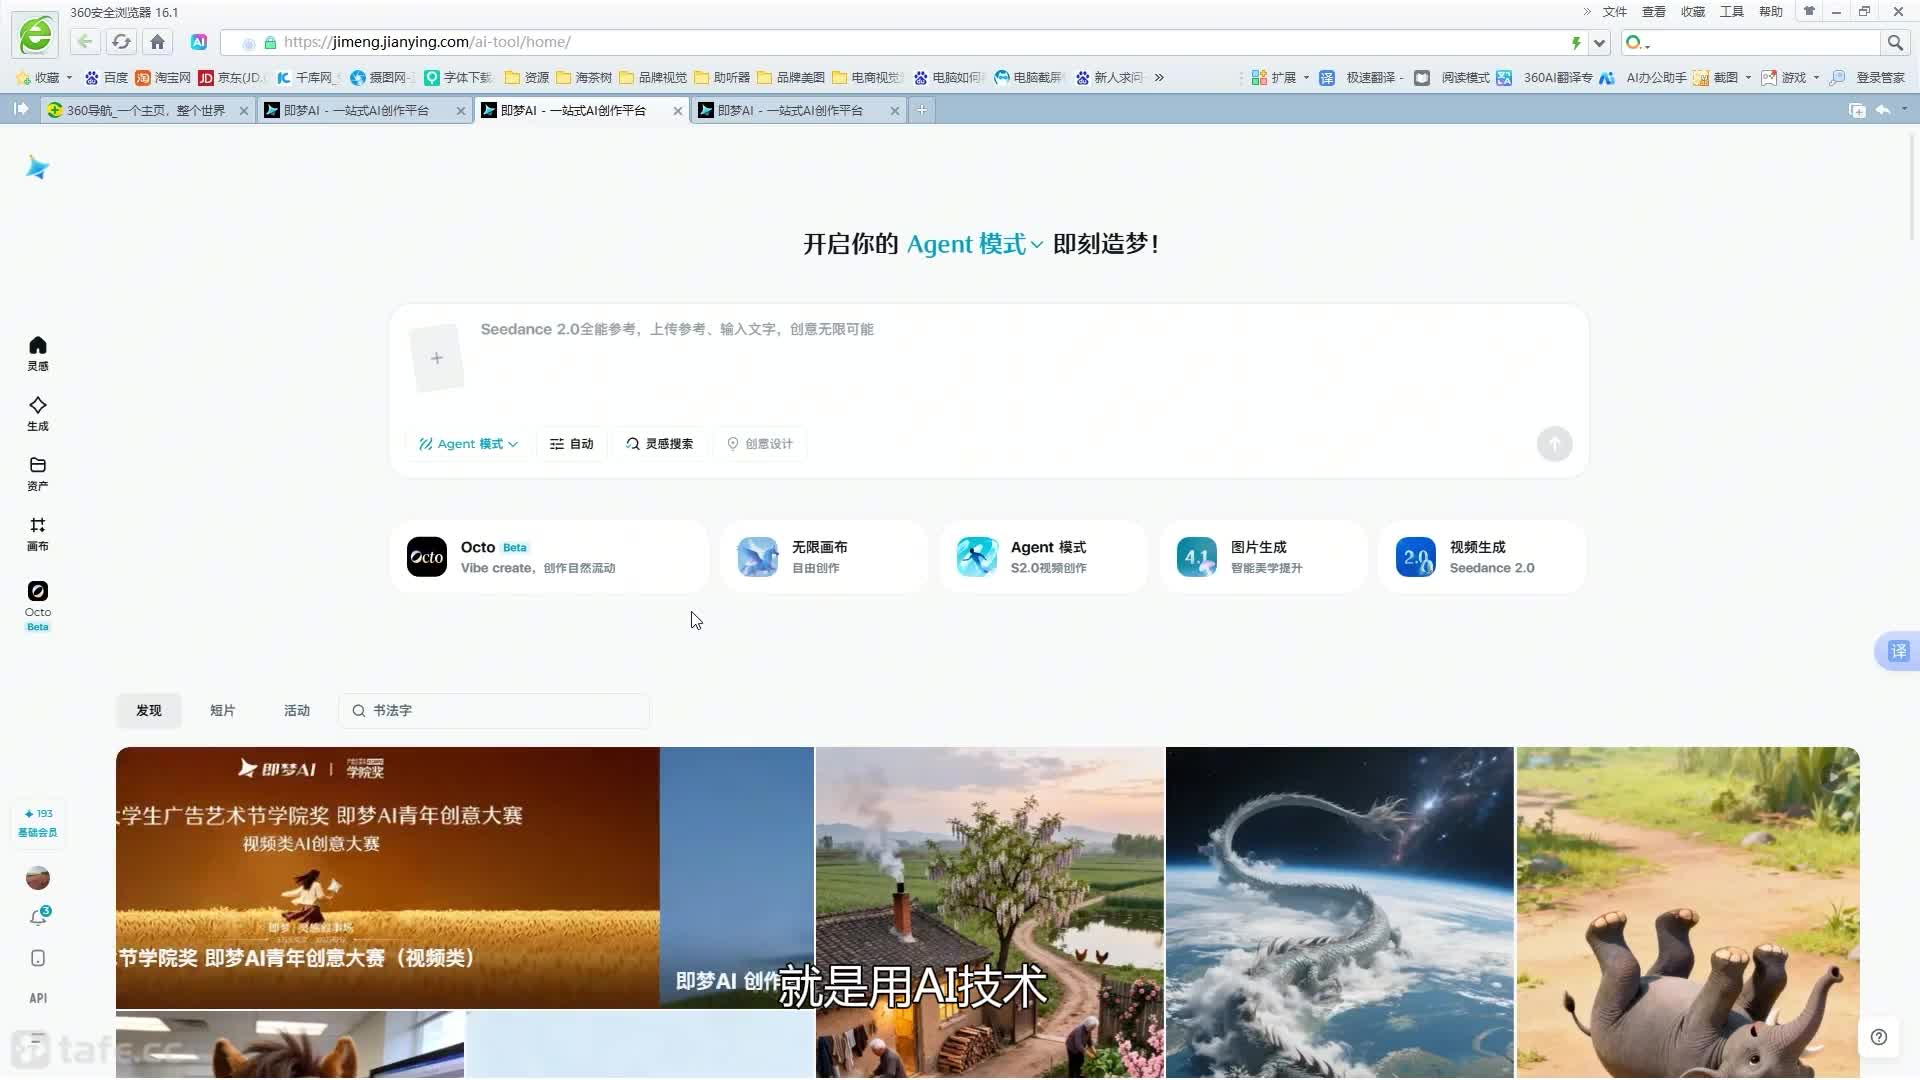Toggle the 灵感搜索 option
The width and height of the screenshot is (1920, 1080).
point(660,444)
